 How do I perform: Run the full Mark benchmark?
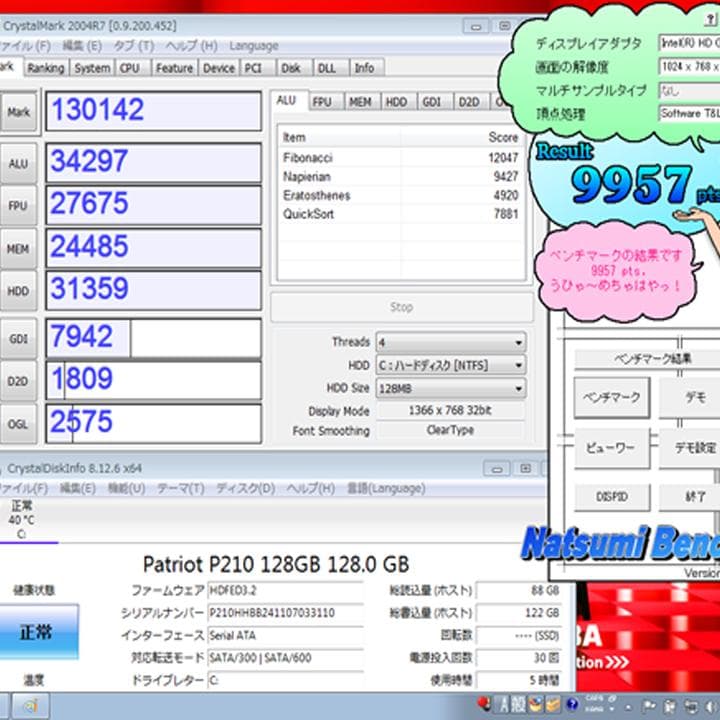[18, 112]
